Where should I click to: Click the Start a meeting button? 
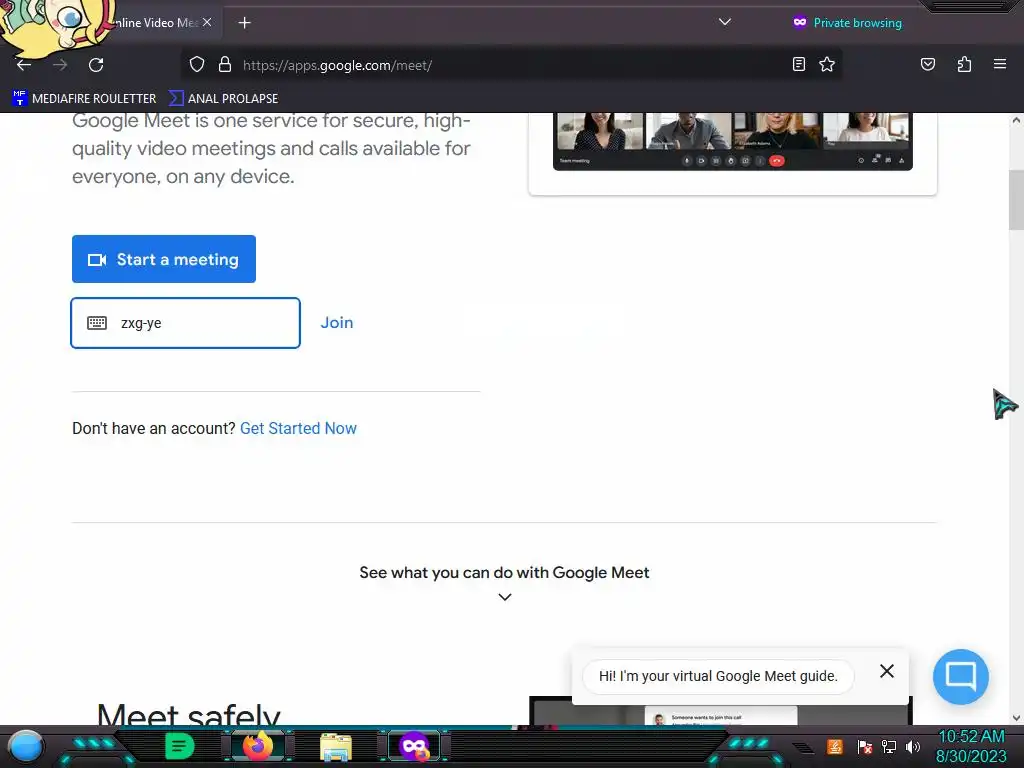pyautogui.click(x=164, y=259)
